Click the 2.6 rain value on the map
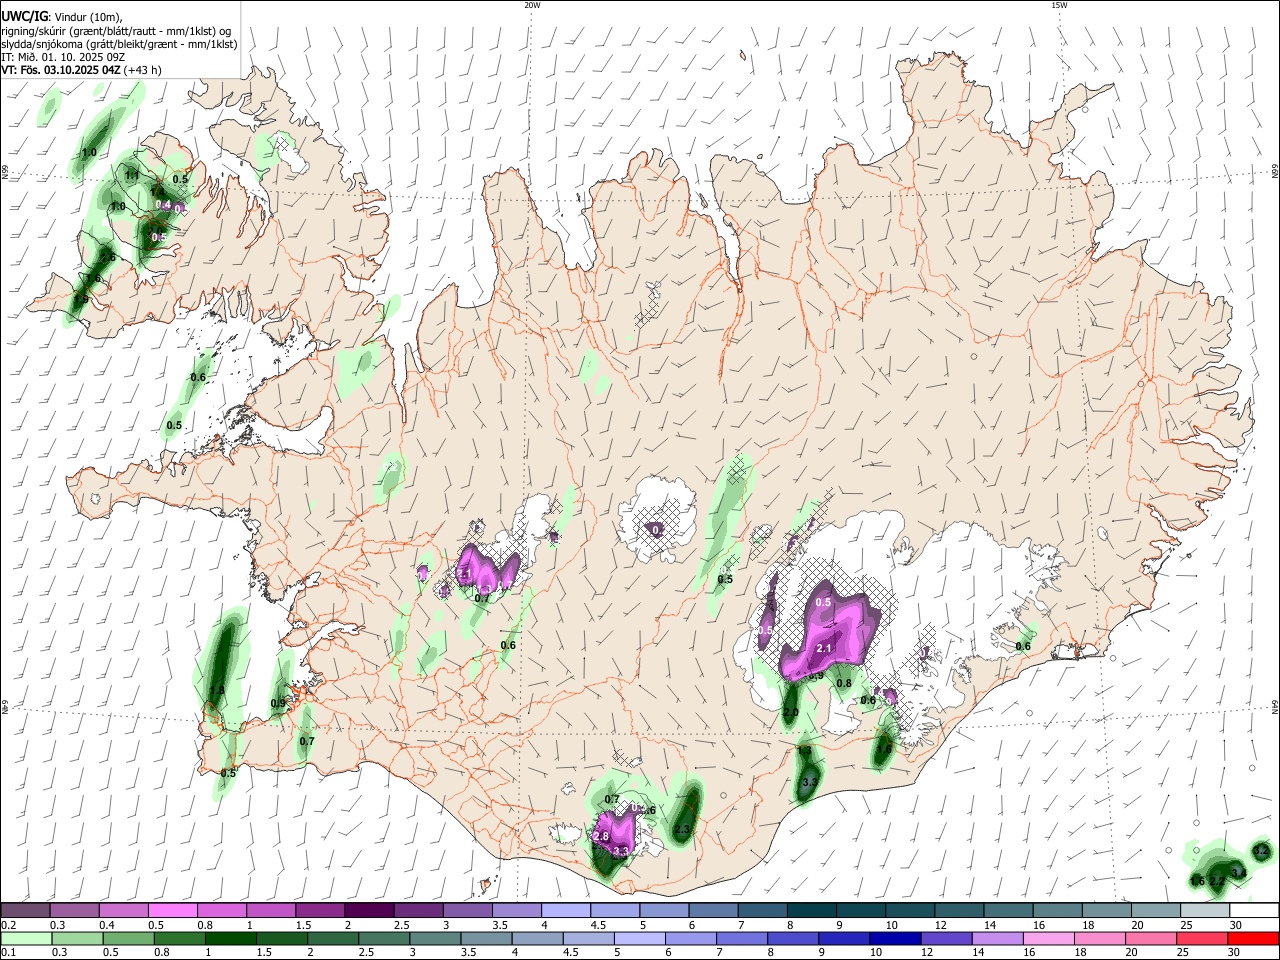 pyautogui.click(x=108, y=257)
